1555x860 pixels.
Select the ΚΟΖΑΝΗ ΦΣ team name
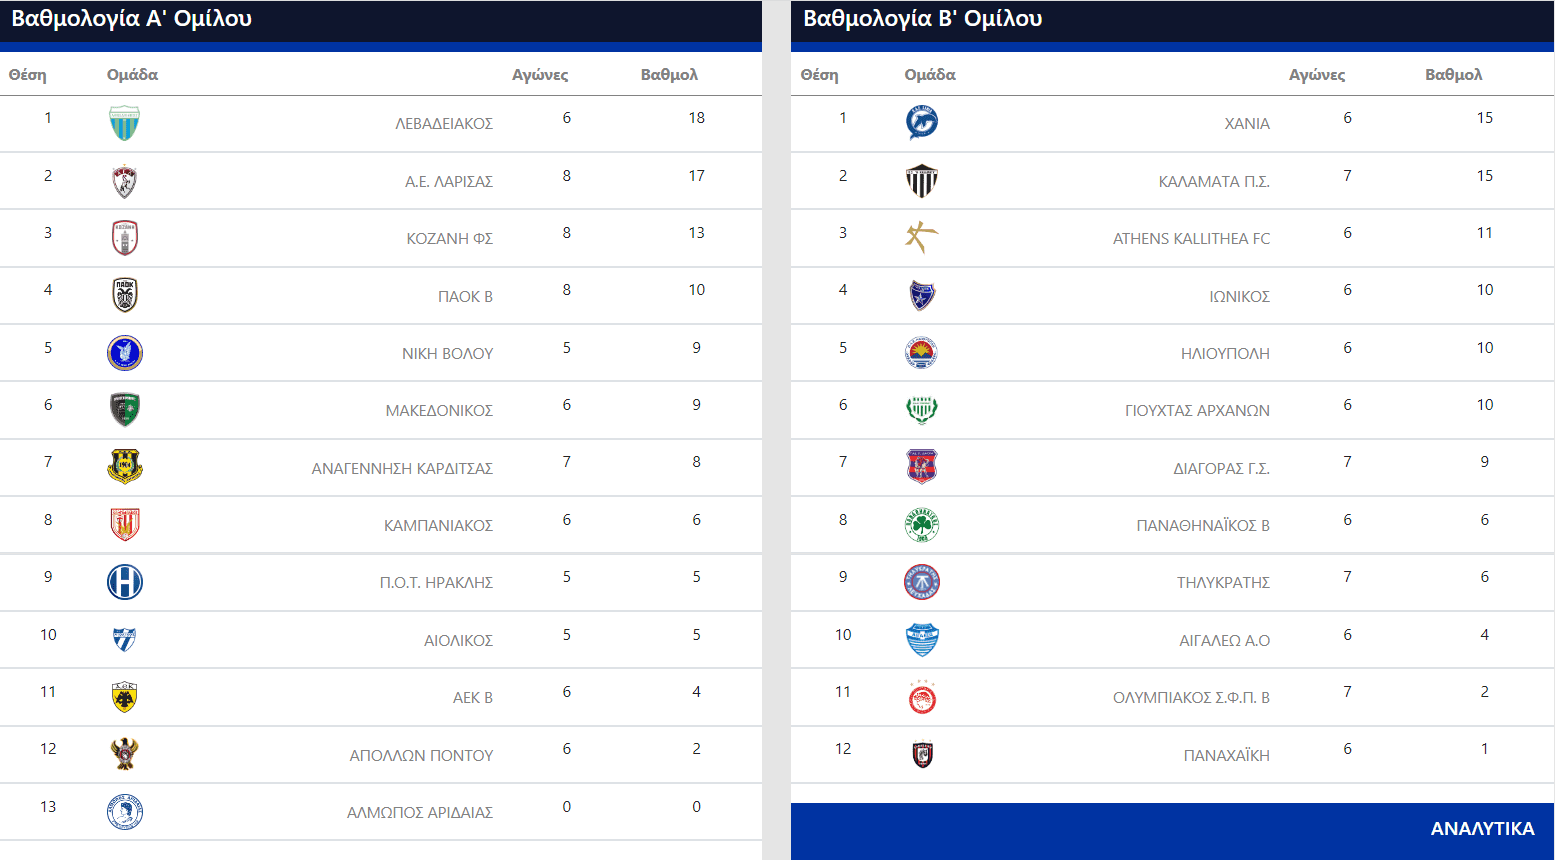pos(449,239)
